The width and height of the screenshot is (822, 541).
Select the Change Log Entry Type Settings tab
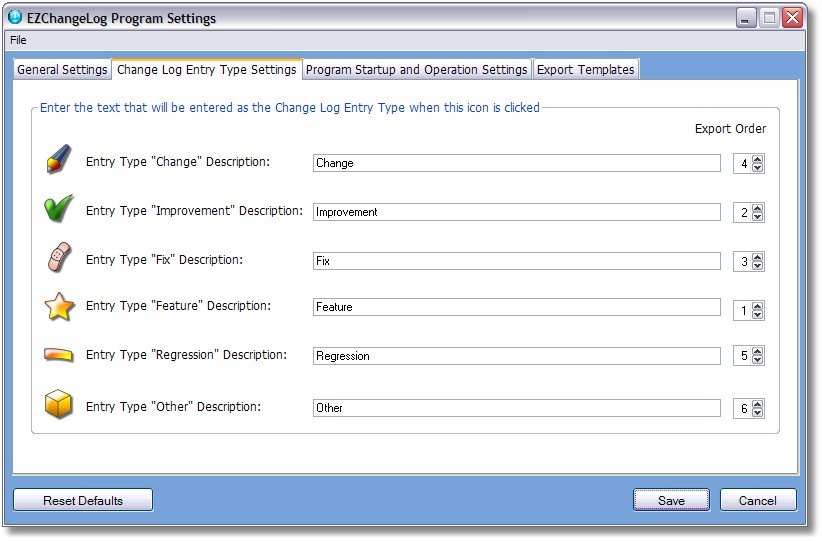click(207, 69)
